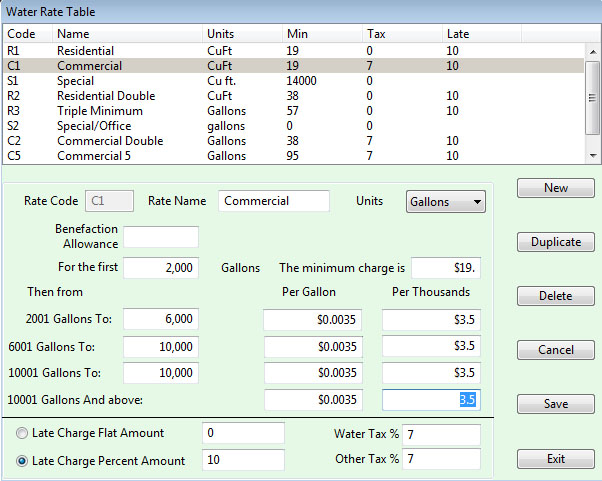Click the Late column header
The height and width of the screenshot is (481, 602).
pyautogui.click(x=481, y=34)
